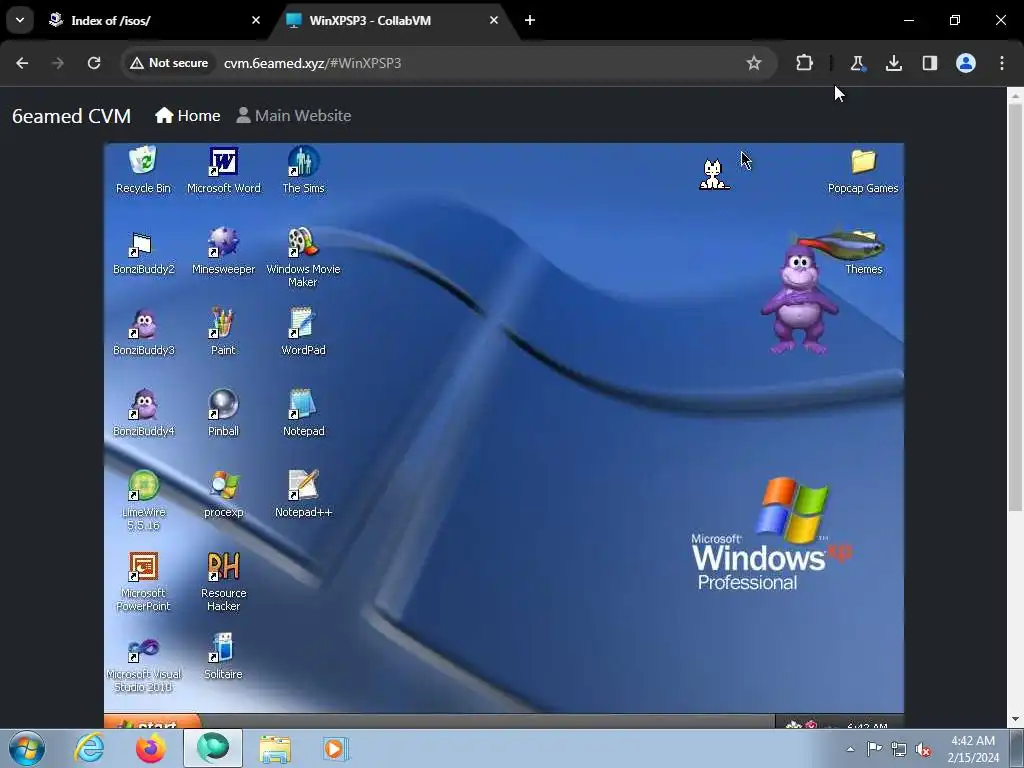Select the BonziBuddy4 shortcut
Image resolution: width=1024 pixels, height=768 pixels.
(x=143, y=414)
